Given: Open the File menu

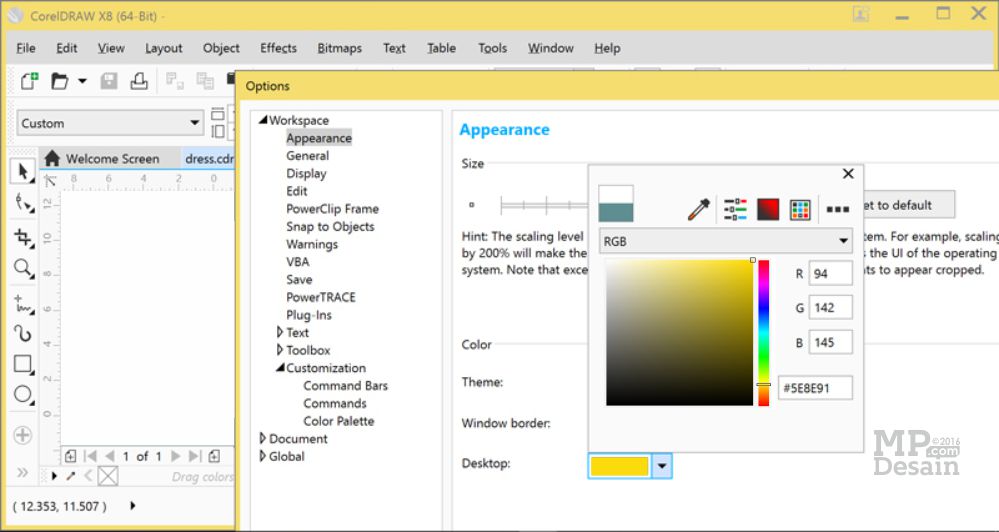Looking at the screenshot, I should click(25, 48).
